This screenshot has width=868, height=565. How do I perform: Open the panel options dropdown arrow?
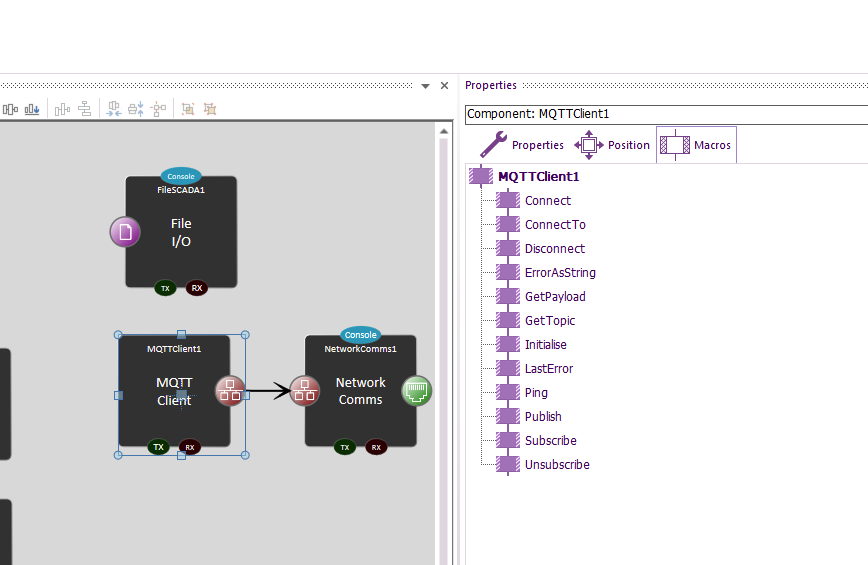pos(425,86)
